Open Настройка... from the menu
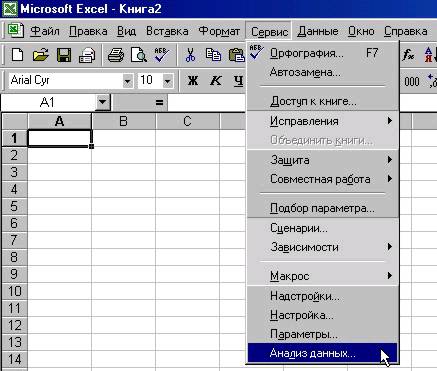Screen dimensions: 437x371 pos(322,315)
